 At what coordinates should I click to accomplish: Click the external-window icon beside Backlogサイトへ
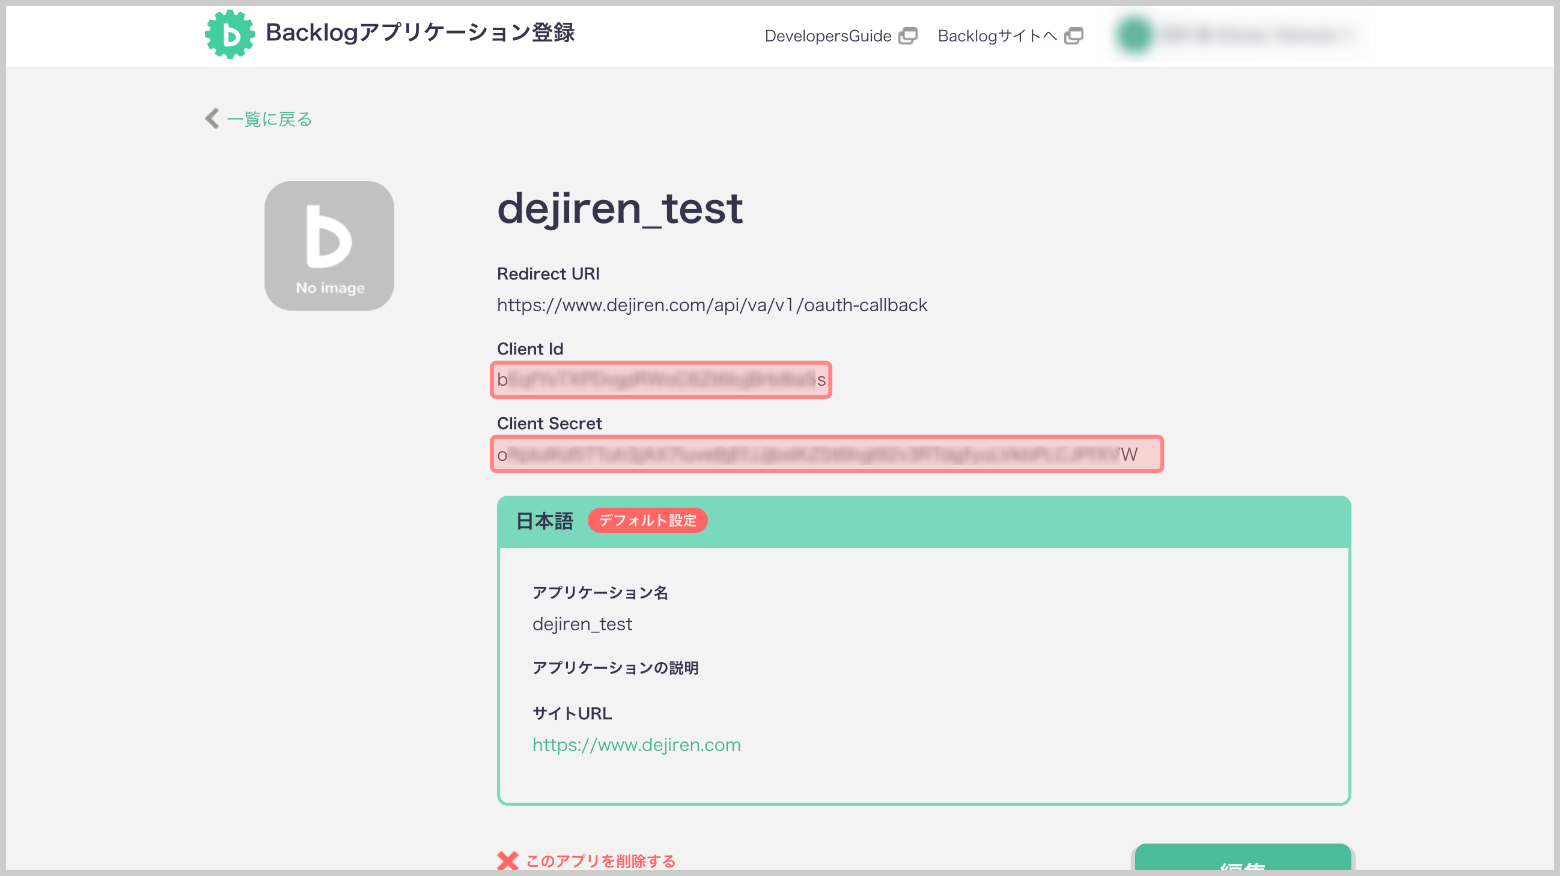pos(1074,36)
